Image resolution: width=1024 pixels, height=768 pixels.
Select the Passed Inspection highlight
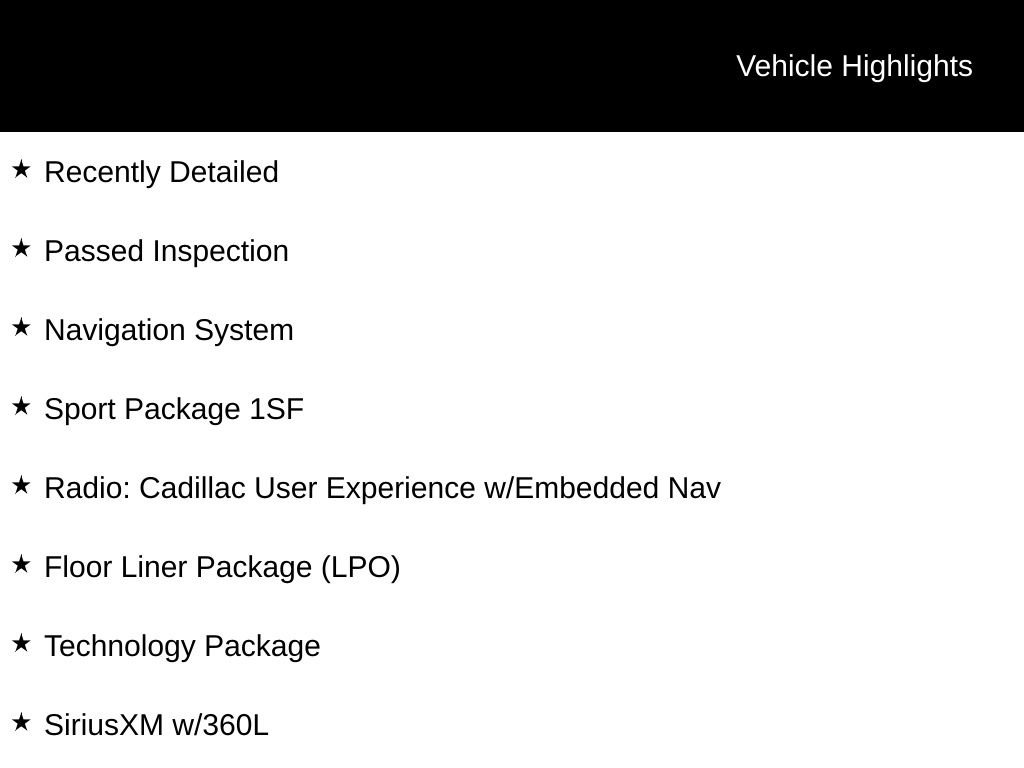[x=166, y=251]
